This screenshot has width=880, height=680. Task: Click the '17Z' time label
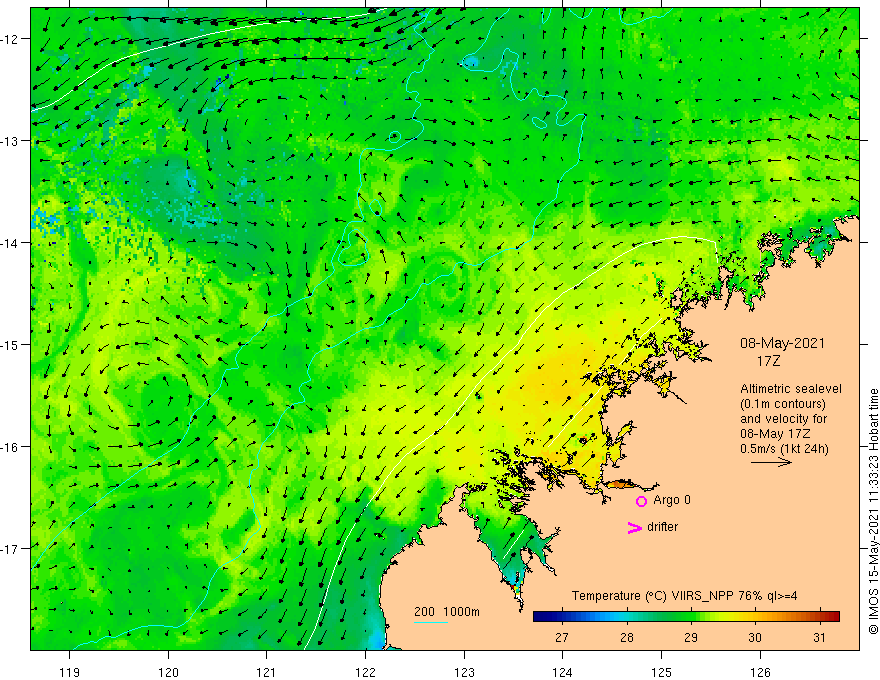(768, 361)
